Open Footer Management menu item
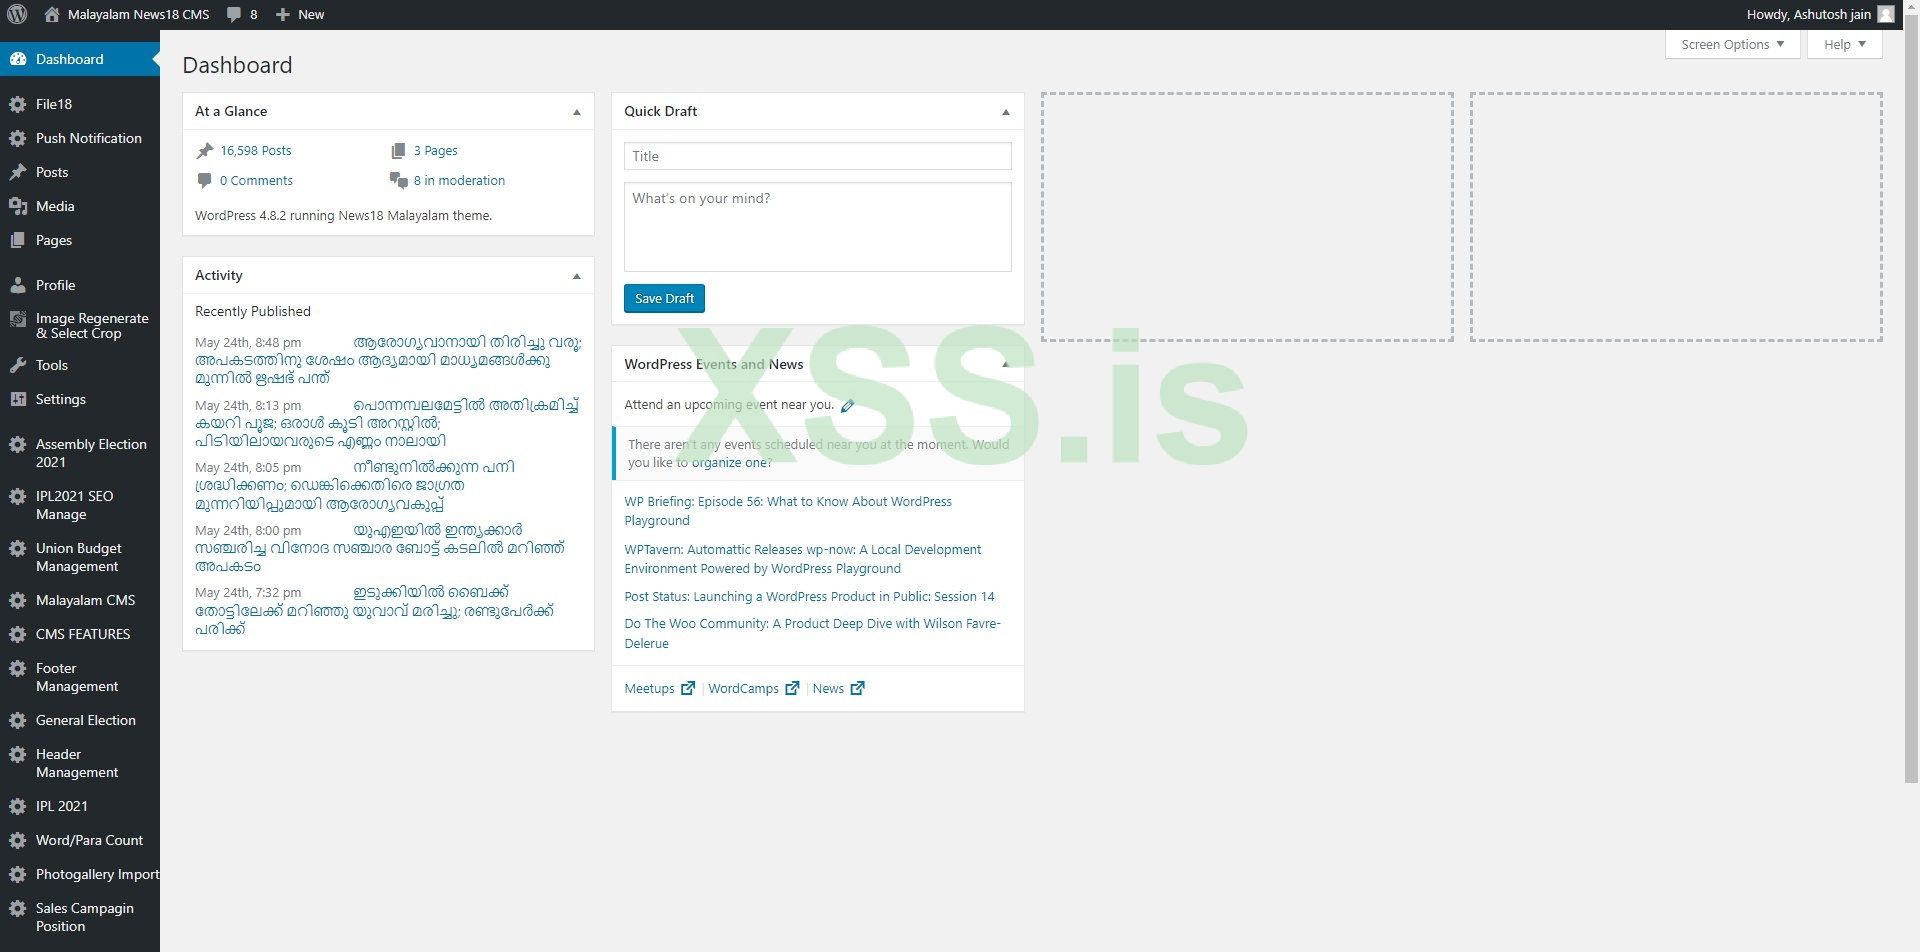This screenshot has height=952, width=1920. pyautogui.click(x=80, y=677)
